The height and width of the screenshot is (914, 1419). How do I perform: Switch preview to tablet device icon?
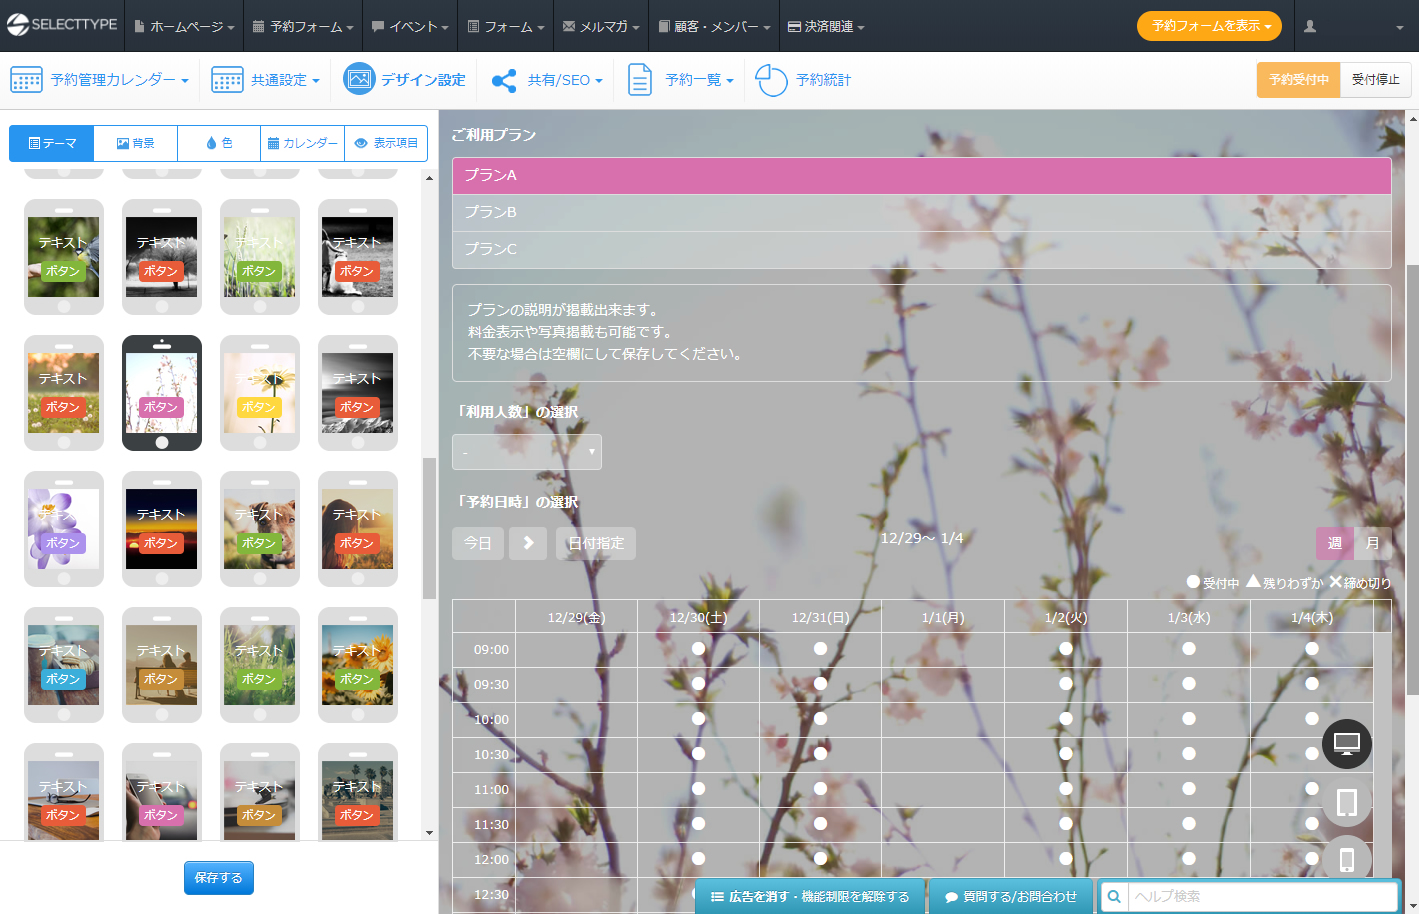pyautogui.click(x=1346, y=802)
